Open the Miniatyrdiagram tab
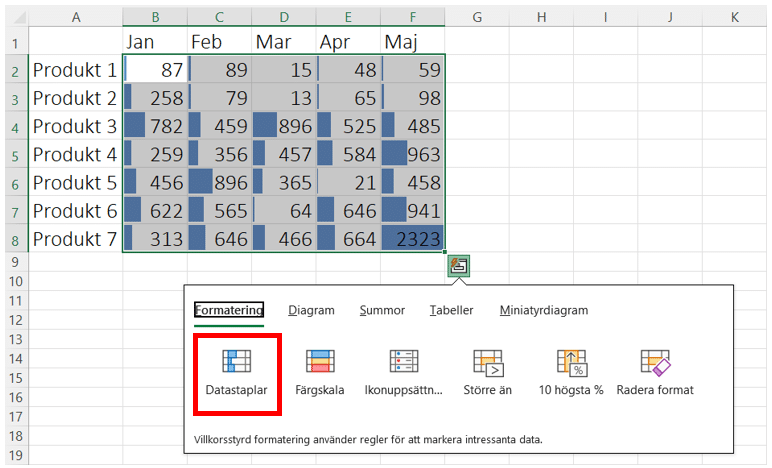The height and width of the screenshot is (468, 772). pyautogui.click(x=543, y=310)
